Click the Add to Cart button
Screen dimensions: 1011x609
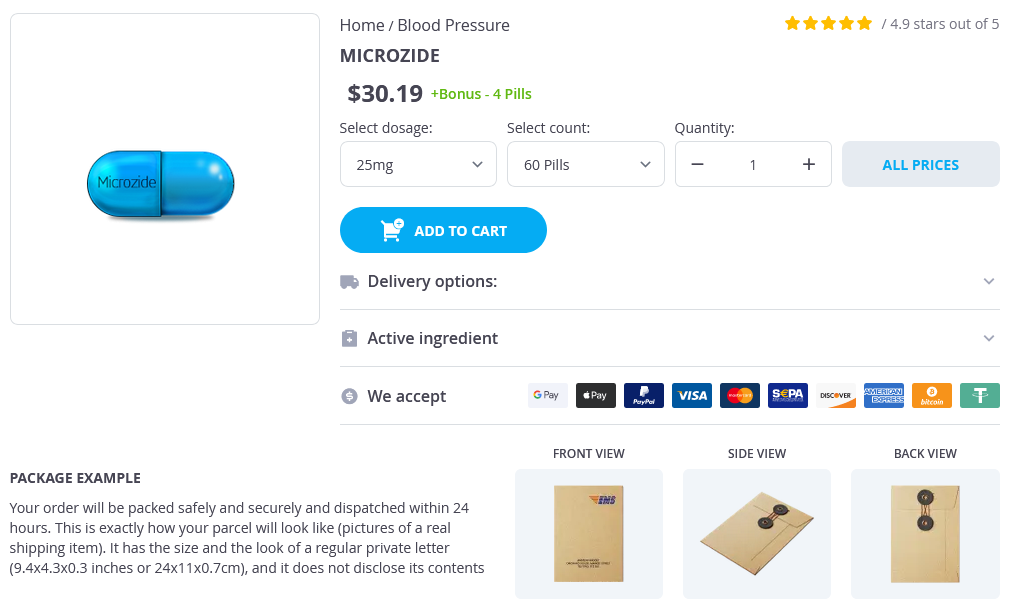pos(443,231)
